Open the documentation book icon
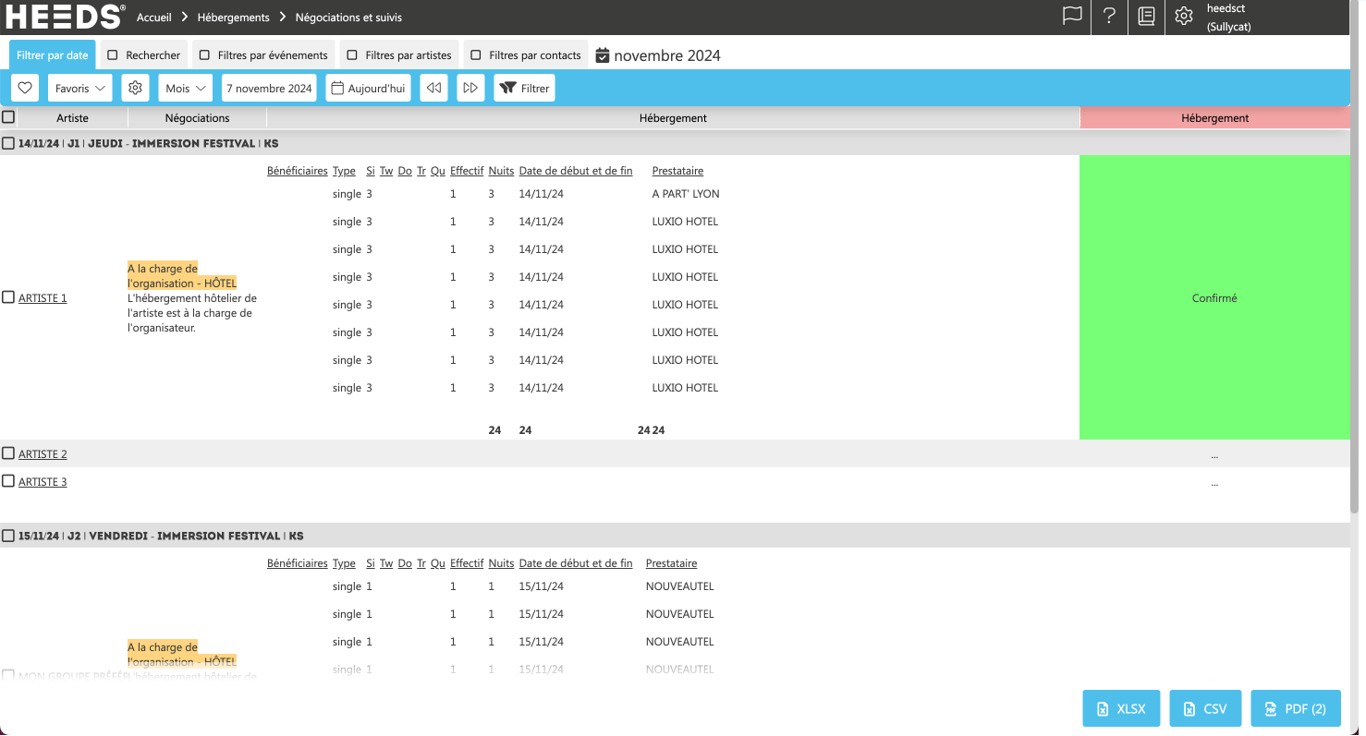Image resolution: width=1366 pixels, height=736 pixels. (x=1146, y=16)
